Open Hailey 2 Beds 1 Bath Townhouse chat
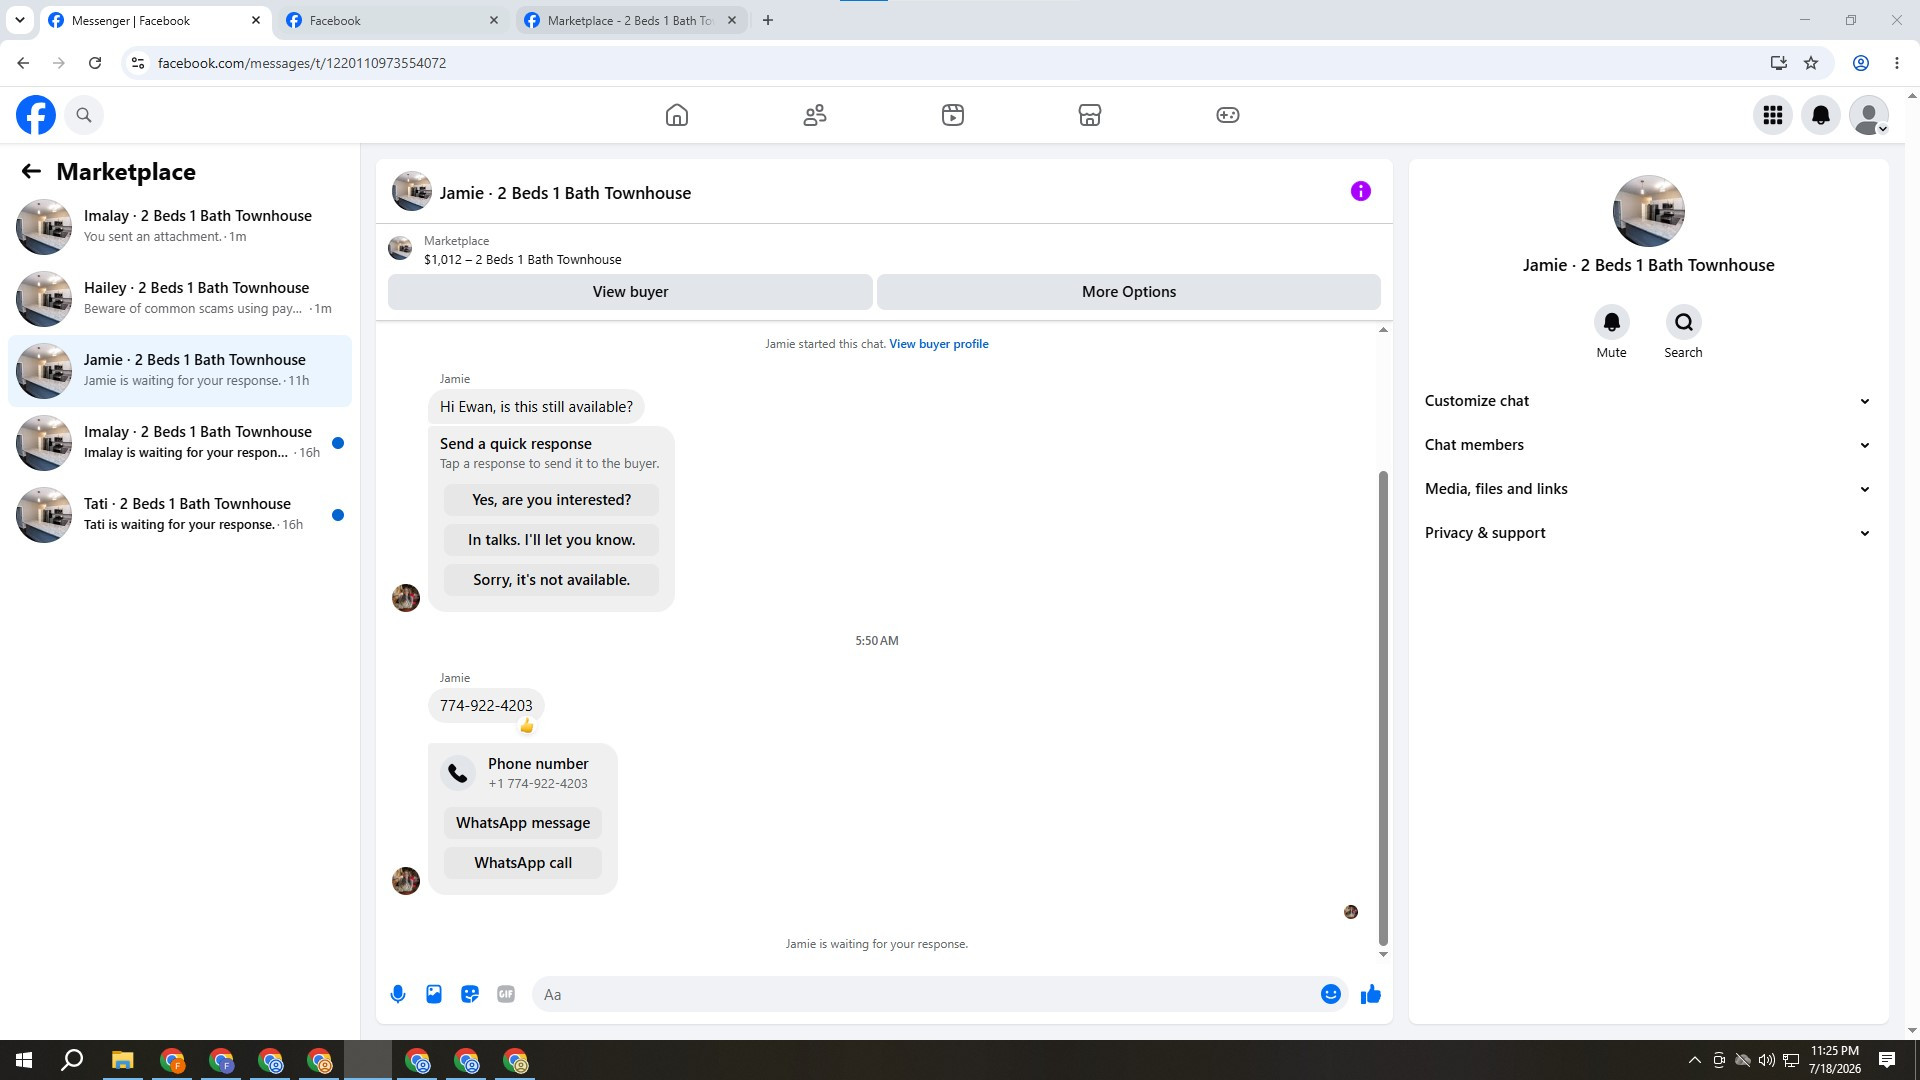This screenshot has height=1080, width=1920. click(x=180, y=298)
